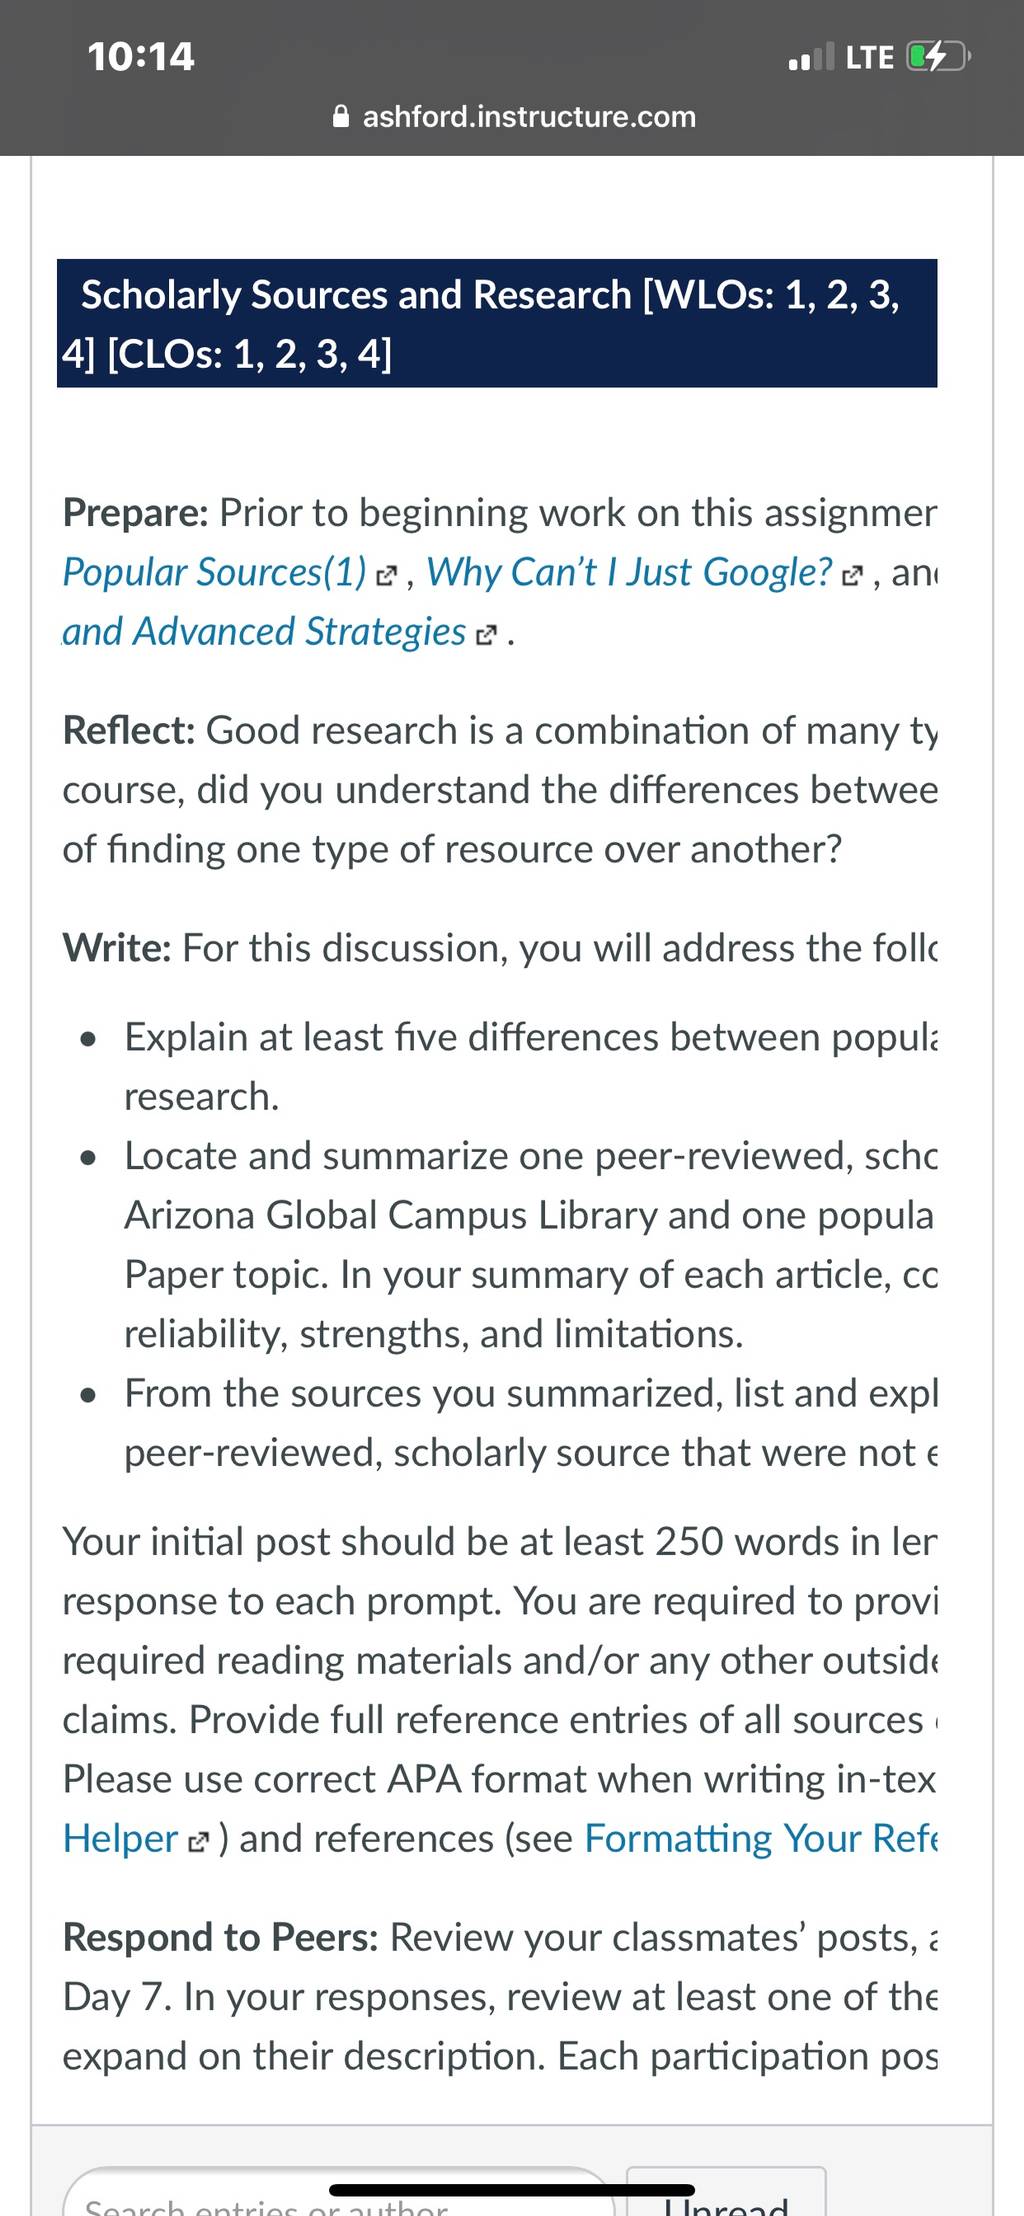Click external link icon after Popular Sources(1)
Viewport: 1024px width, 2216px height.
(x=386, y=576)
